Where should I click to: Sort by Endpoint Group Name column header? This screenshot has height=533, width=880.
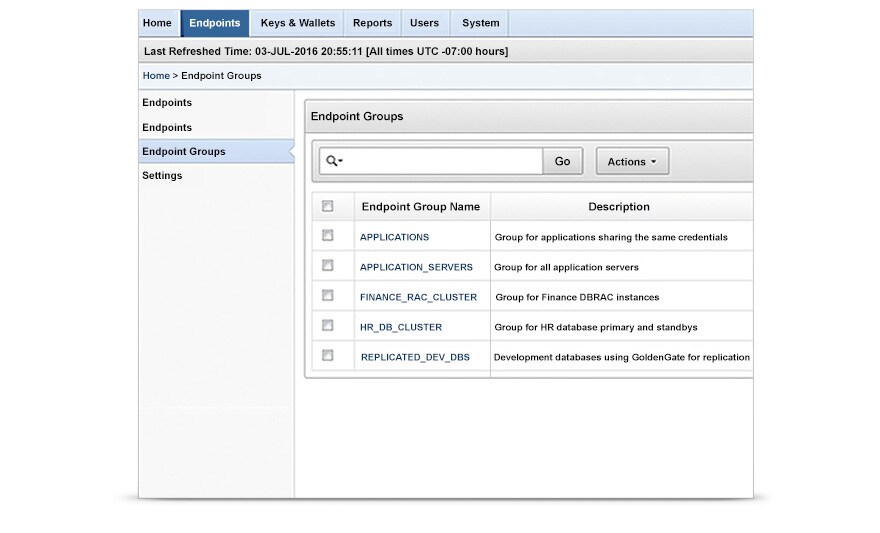click(x=420, y=207)
